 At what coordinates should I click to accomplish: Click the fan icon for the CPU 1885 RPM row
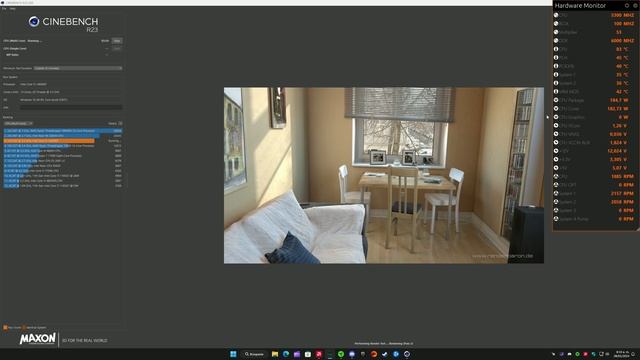556,176
